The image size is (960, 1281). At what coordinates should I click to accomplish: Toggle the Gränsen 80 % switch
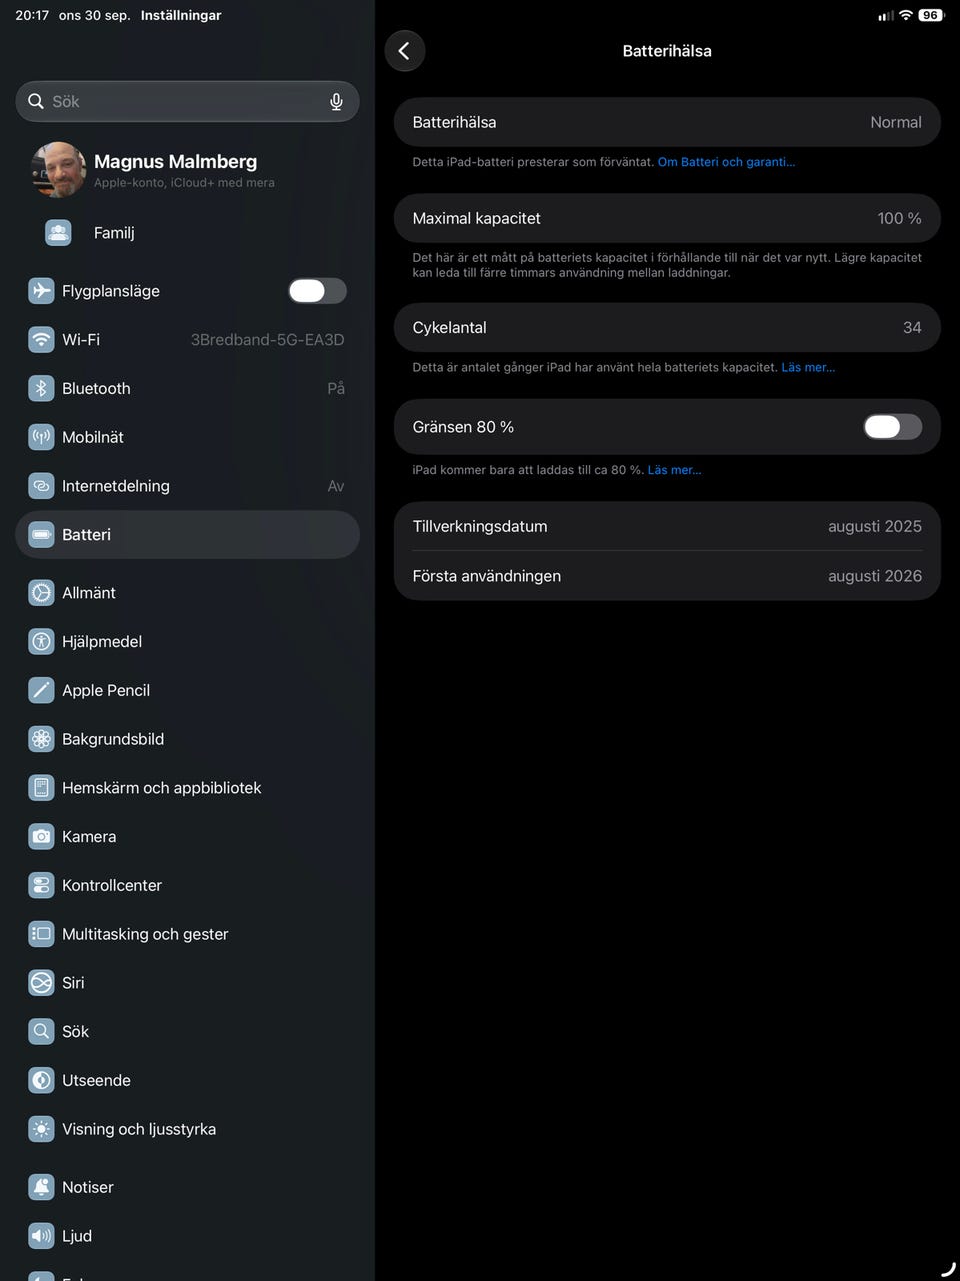pyautogui.click(x=893, y=427)
